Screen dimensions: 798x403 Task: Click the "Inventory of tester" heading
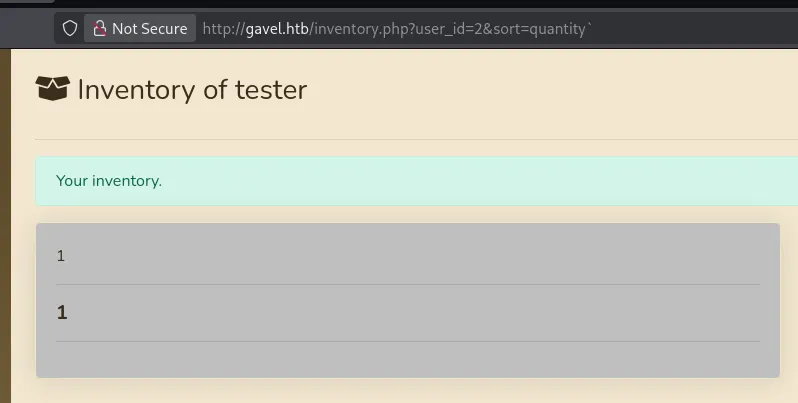click(192, 90)
